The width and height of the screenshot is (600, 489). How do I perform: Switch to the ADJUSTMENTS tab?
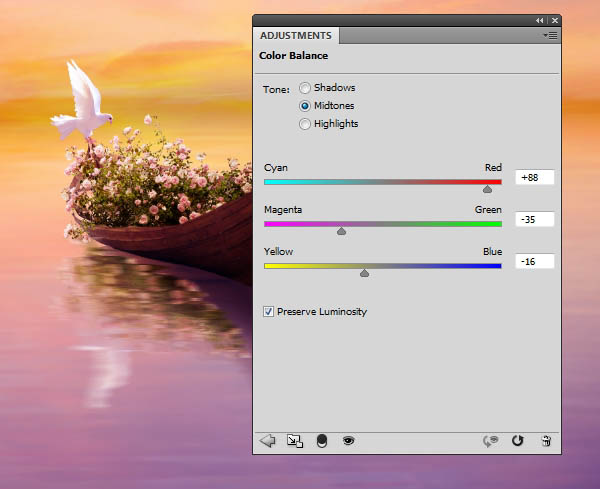coord(296,36)
